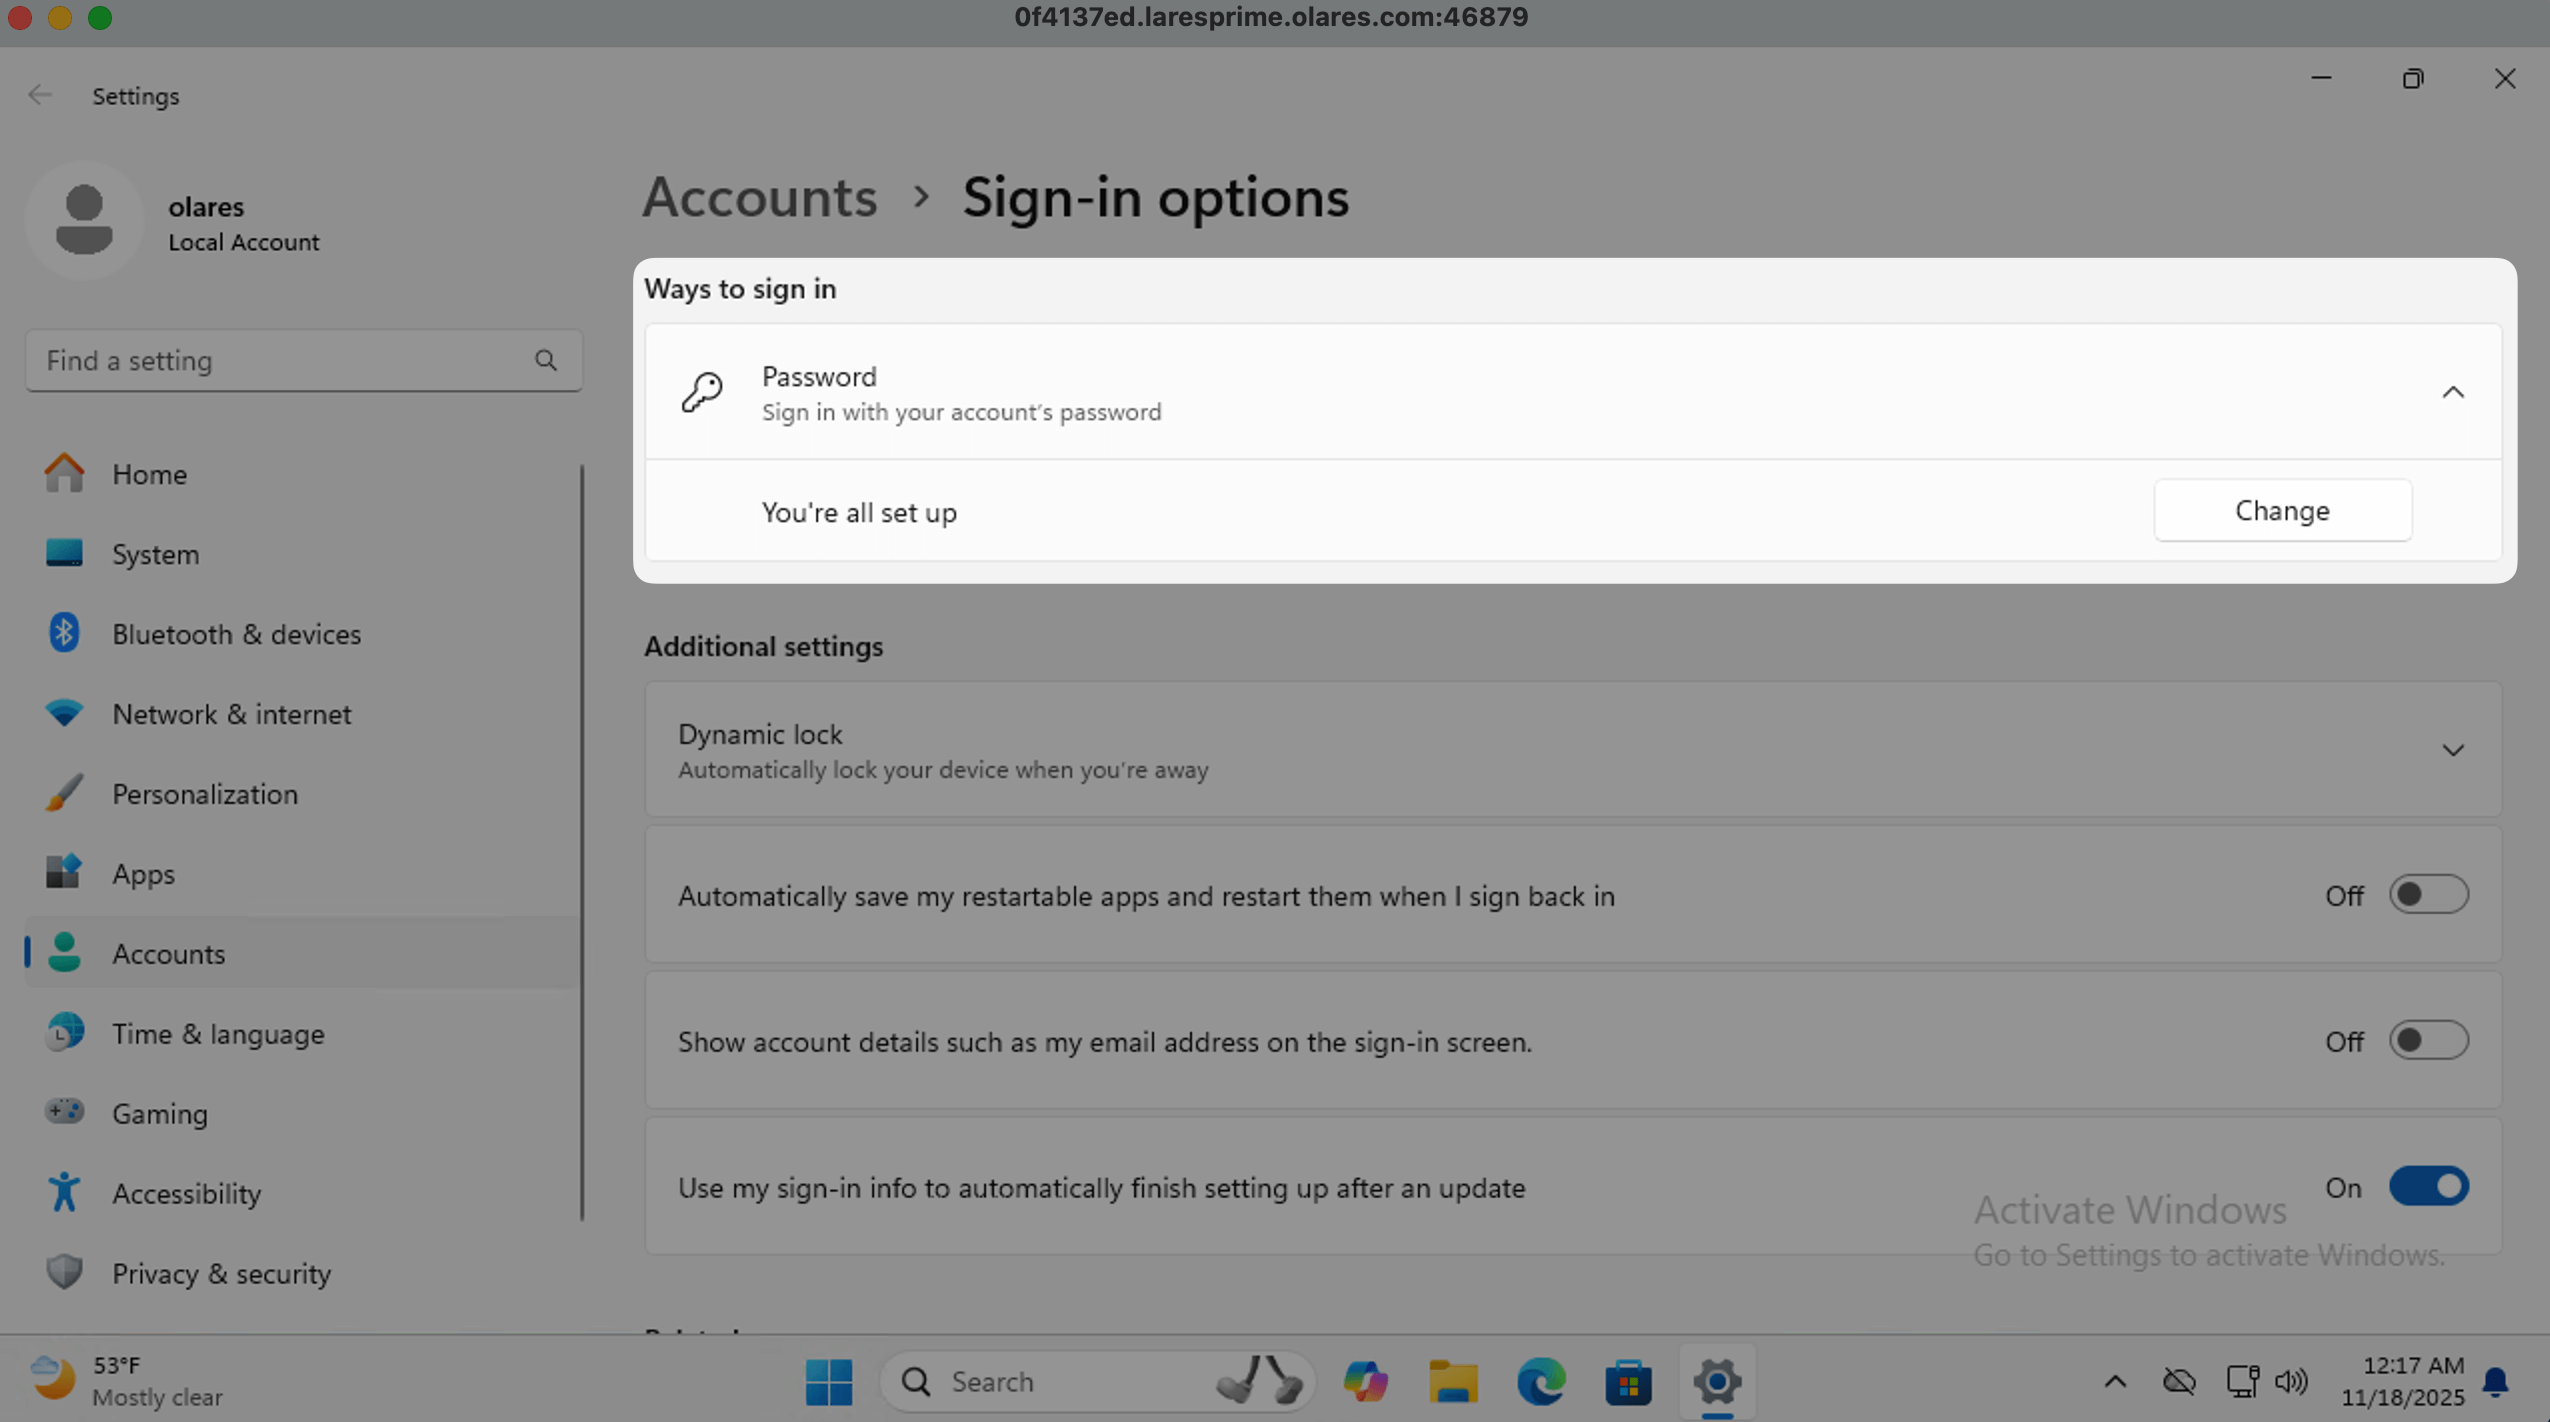
Task: Click the back arrow in Settings
Action: pos(41,95)
